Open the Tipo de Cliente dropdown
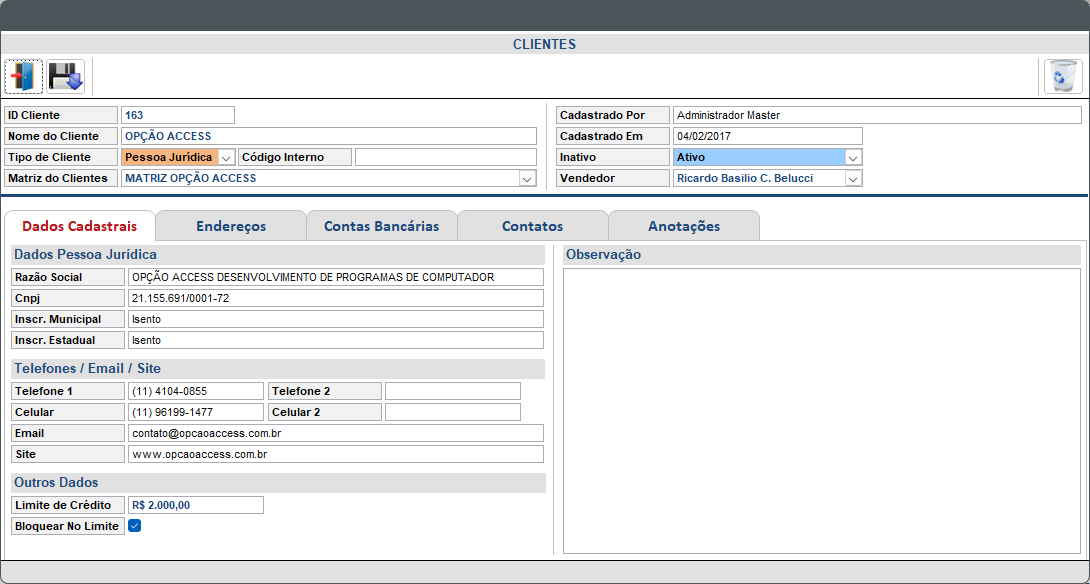This screenshot has width=1090, height=584. point(226,158)
